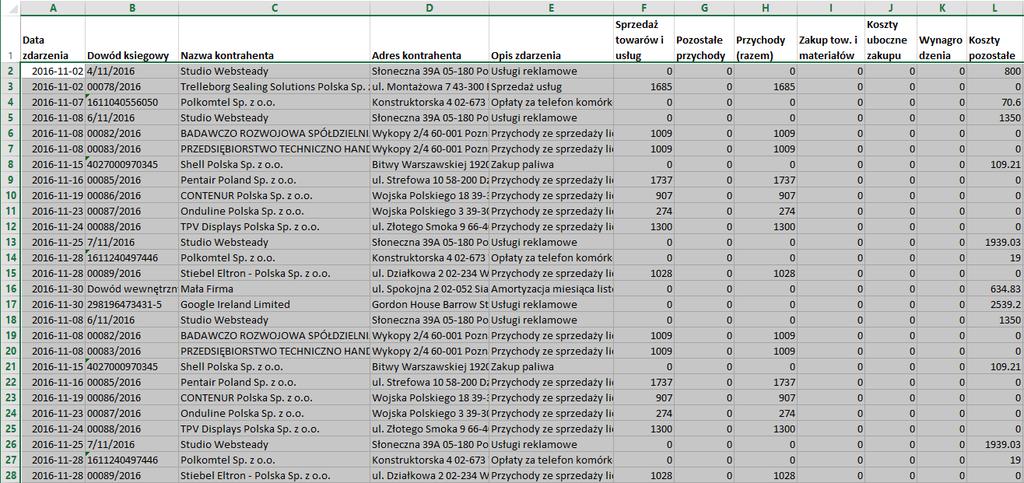
Task: Select cell '00078/2016'
Action: tap(132, 86)
